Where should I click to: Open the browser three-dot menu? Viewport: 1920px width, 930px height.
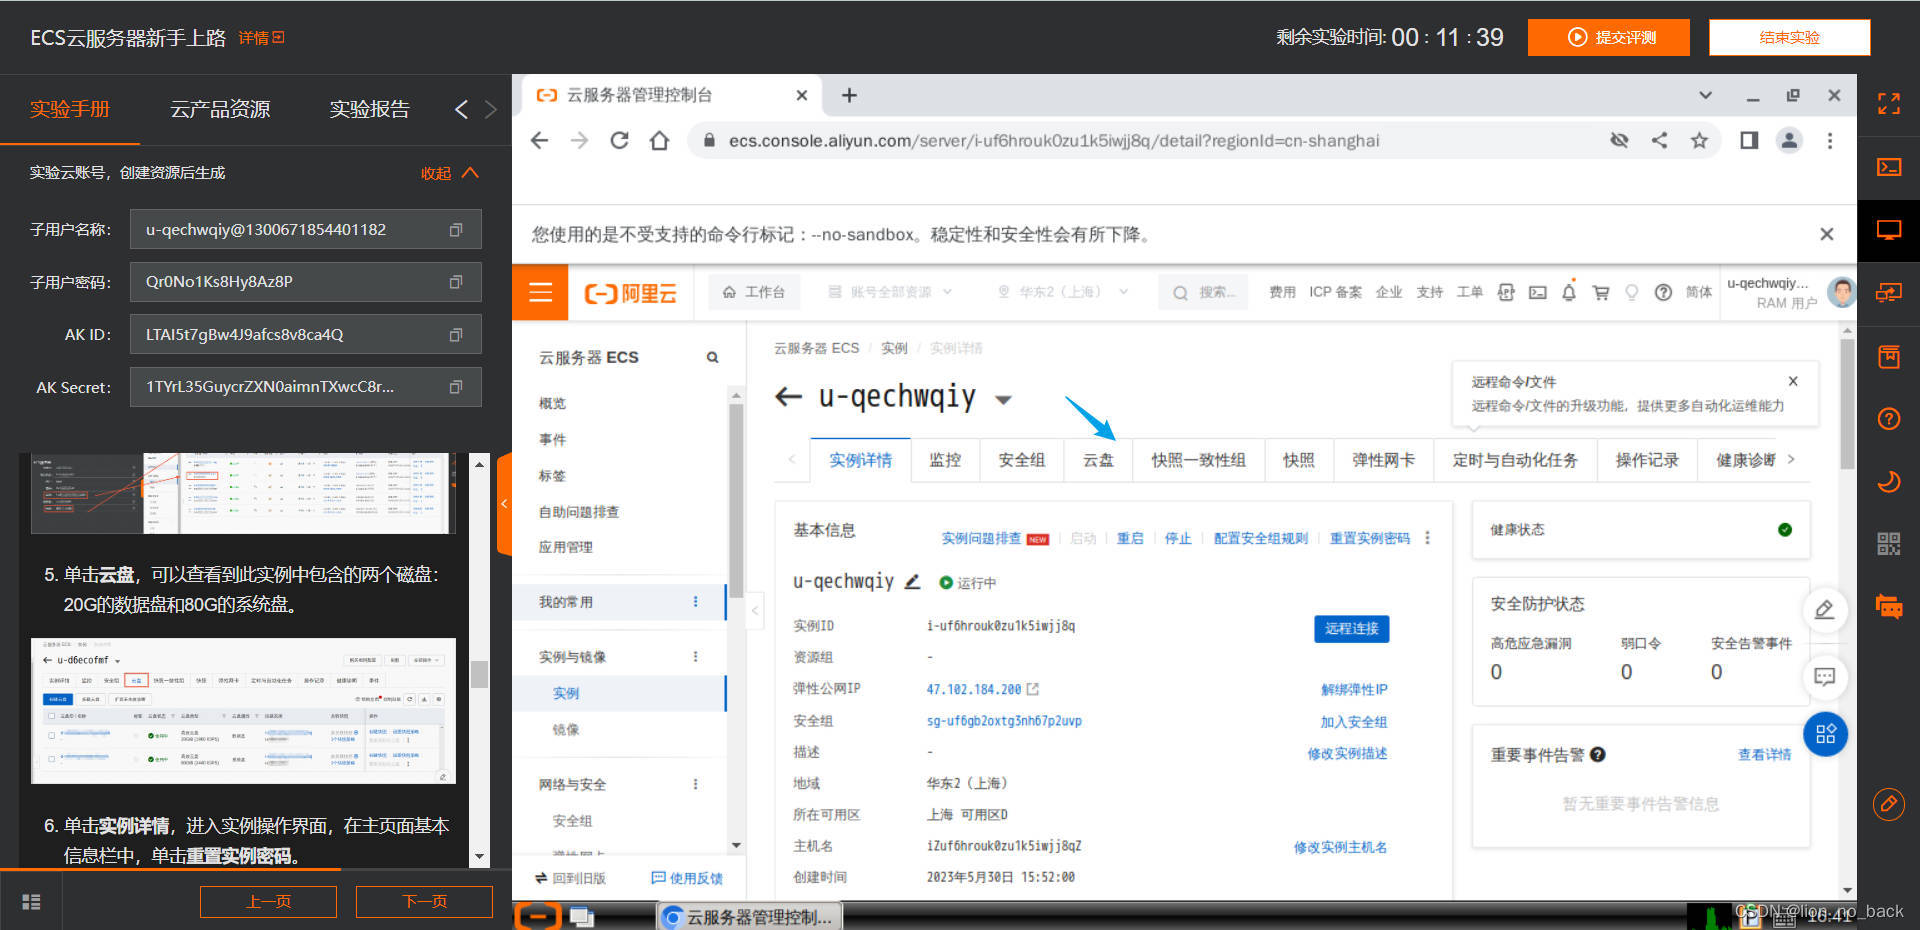[x=1830, y=141]
